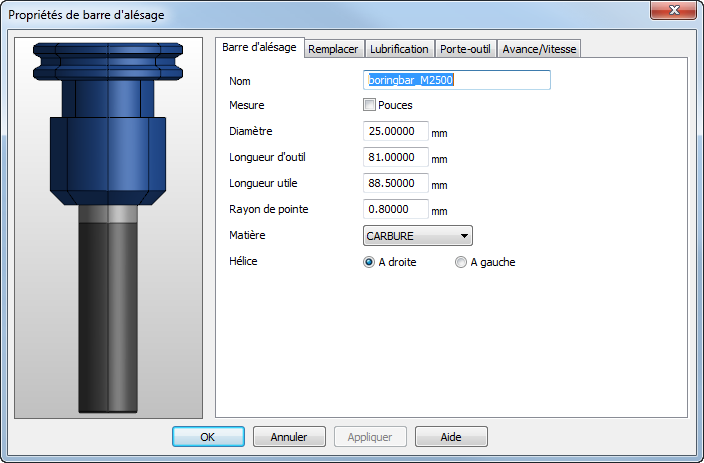Cancel with the Annuler button
Viewport: 704px width, 463px height.
pos(289,437)
